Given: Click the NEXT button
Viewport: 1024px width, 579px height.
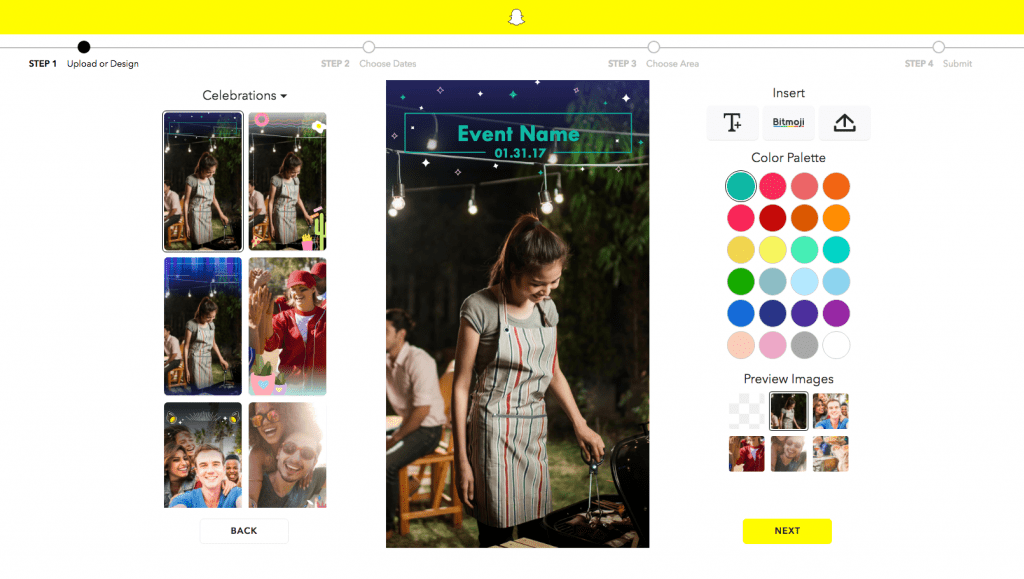Looking at the screenshot, I should pos(787,531).
